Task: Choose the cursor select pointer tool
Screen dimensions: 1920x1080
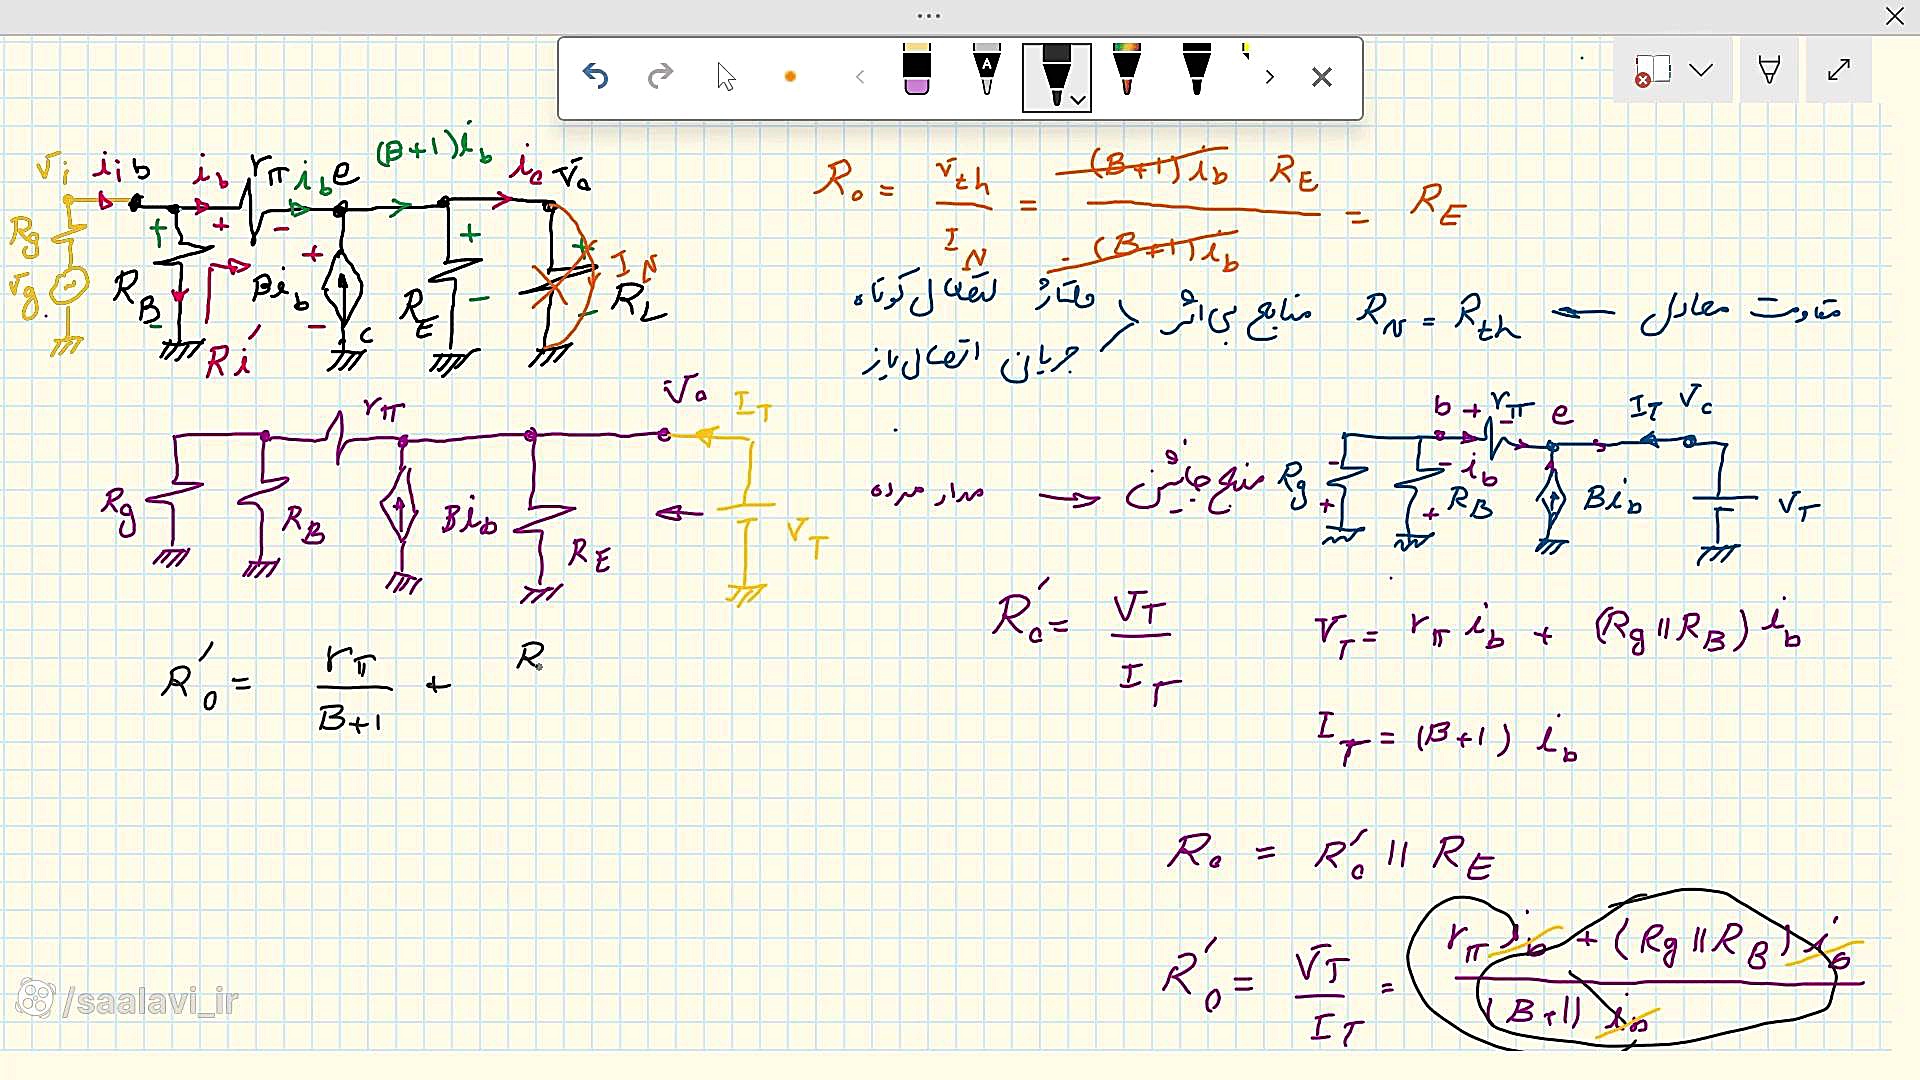Action: click(x=726, y=77)
